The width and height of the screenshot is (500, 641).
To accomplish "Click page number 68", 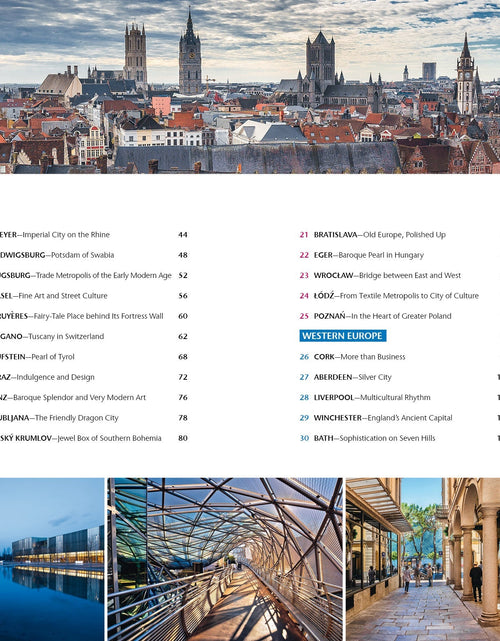I will tap(183, 357).
